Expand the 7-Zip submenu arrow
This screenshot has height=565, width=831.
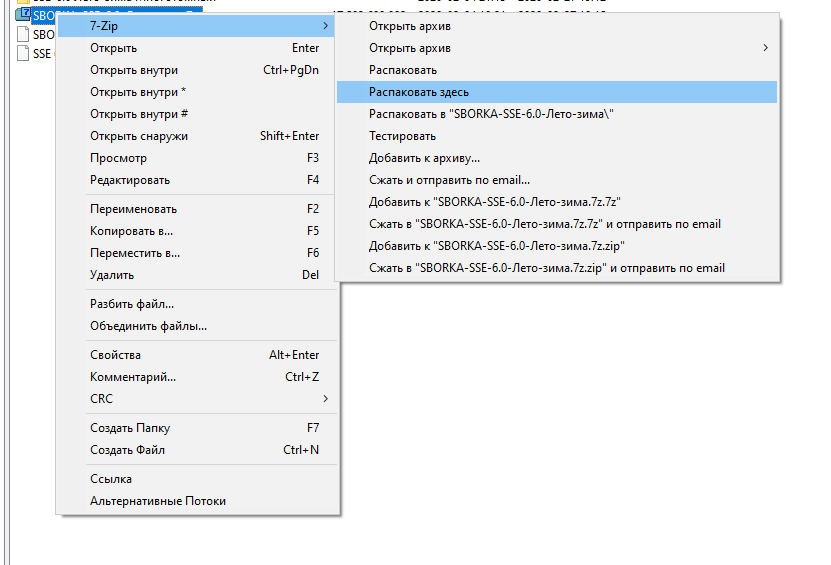[326, 26]
